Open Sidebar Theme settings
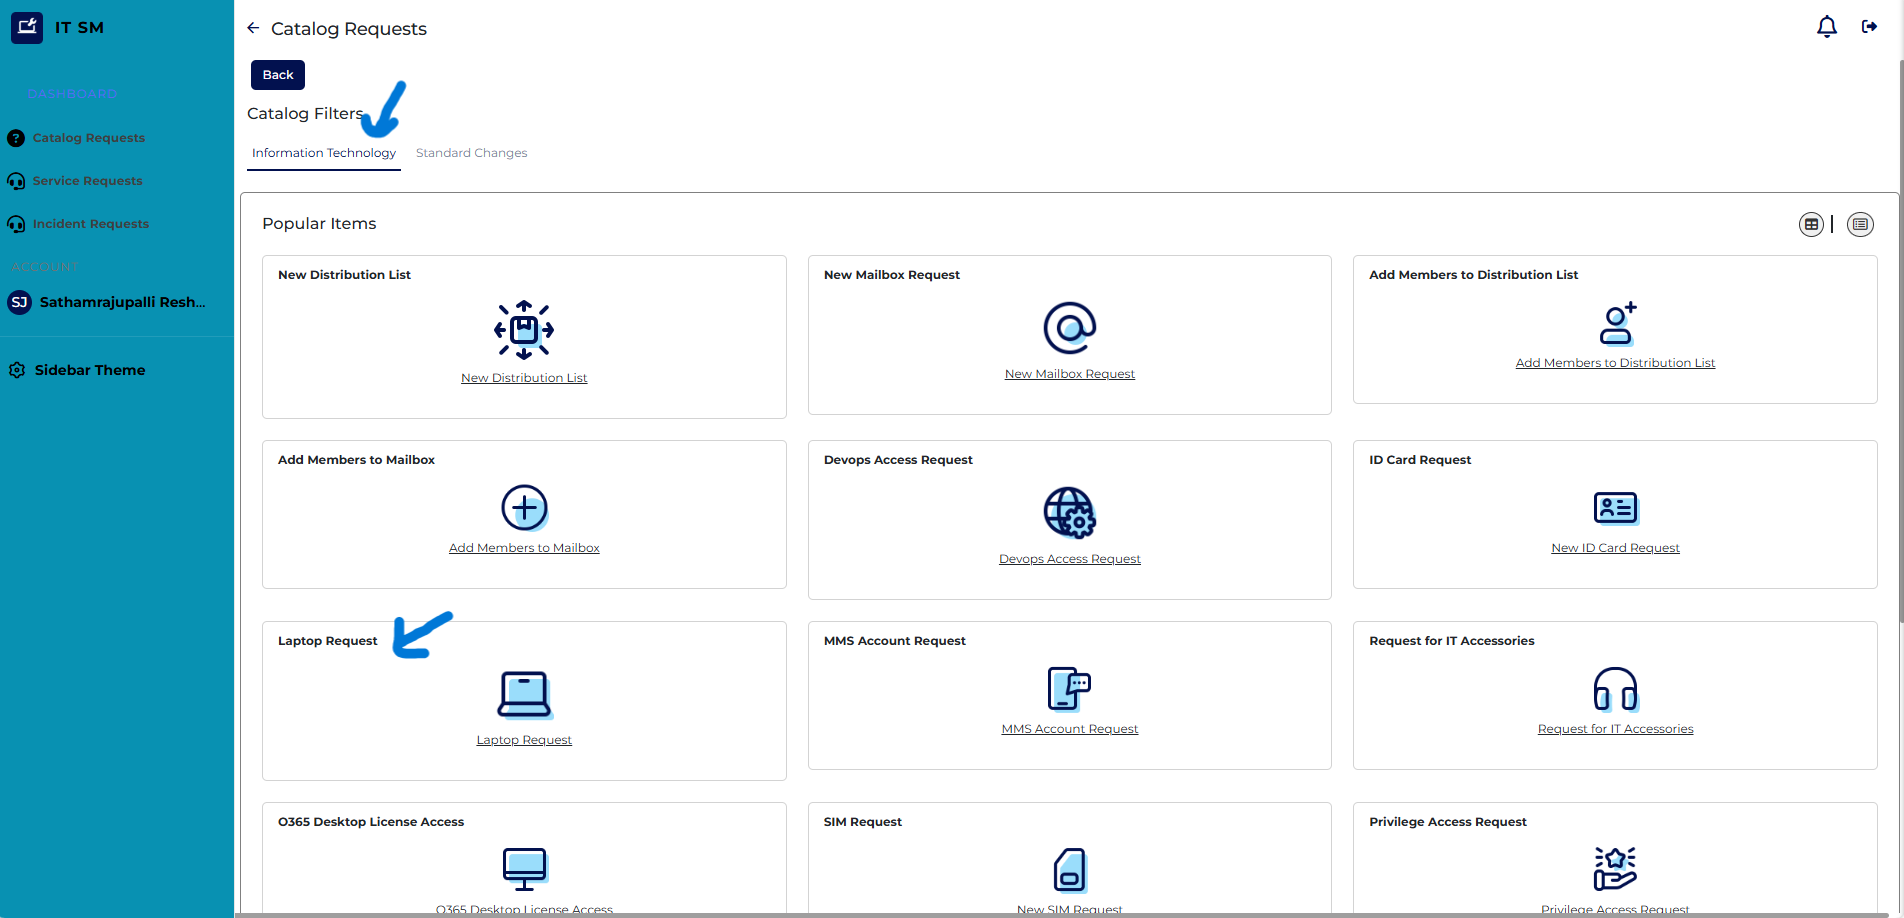This screenshot has height=918, width=1904. (x=89, y=370)
